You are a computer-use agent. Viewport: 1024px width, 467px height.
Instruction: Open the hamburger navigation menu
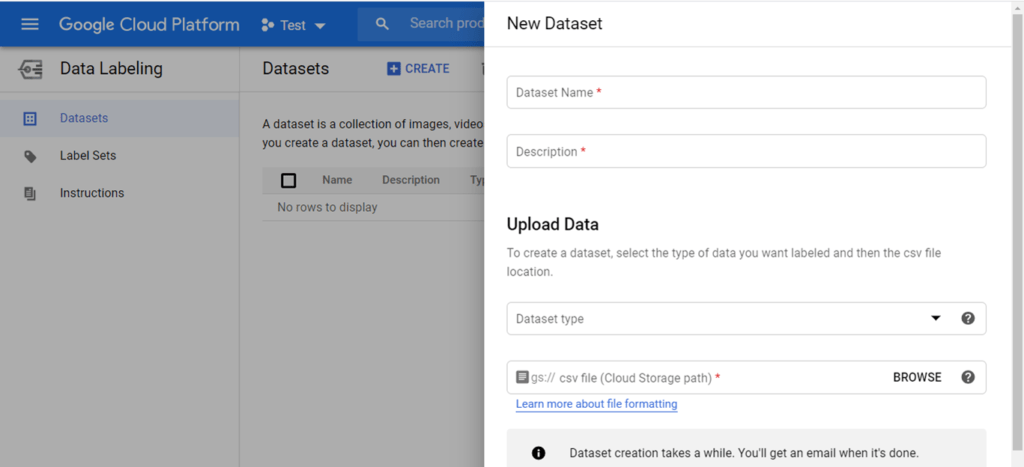[x=30, y=25]
